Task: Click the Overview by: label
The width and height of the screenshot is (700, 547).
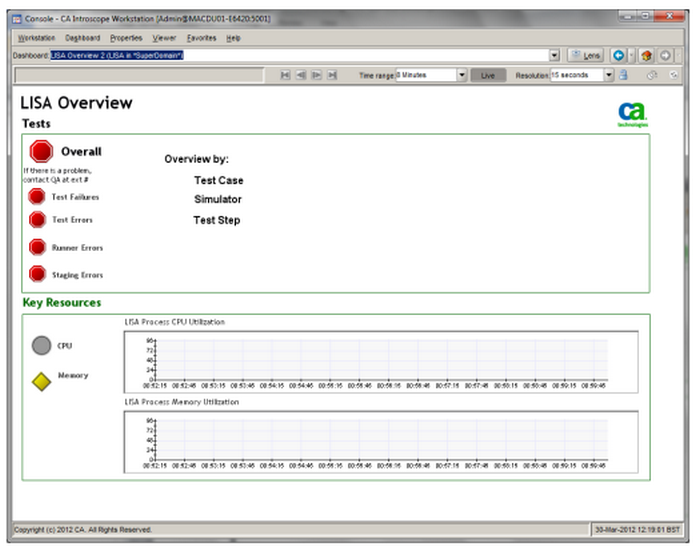Action: click(196, 159)
